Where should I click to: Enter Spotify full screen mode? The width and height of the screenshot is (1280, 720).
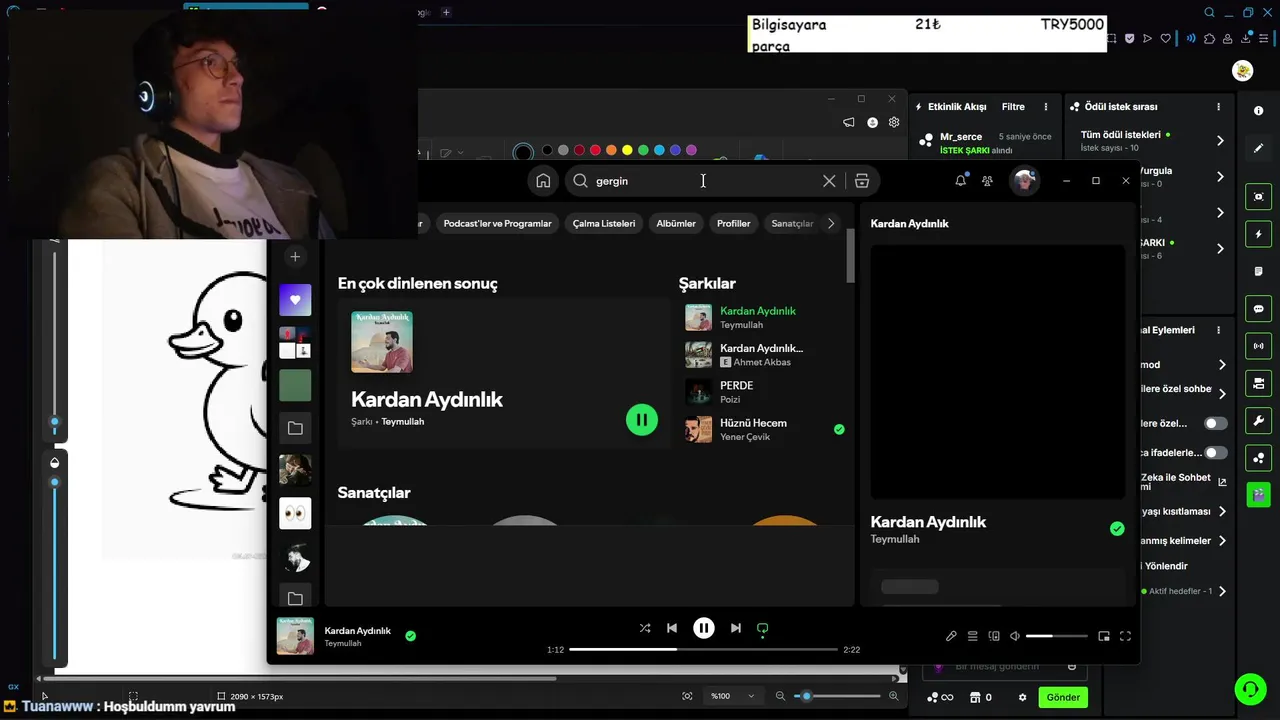tap(1125, 636)
